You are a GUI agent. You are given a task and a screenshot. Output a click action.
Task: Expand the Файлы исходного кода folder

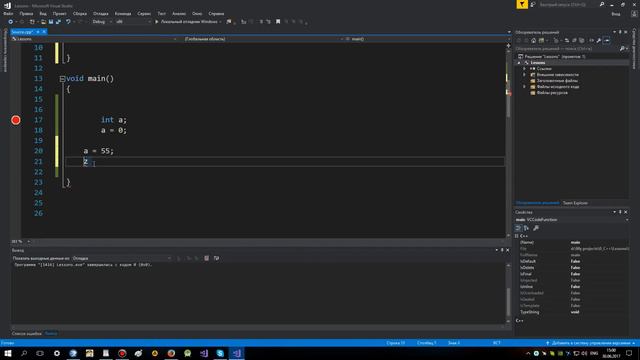tap(524, 87)
